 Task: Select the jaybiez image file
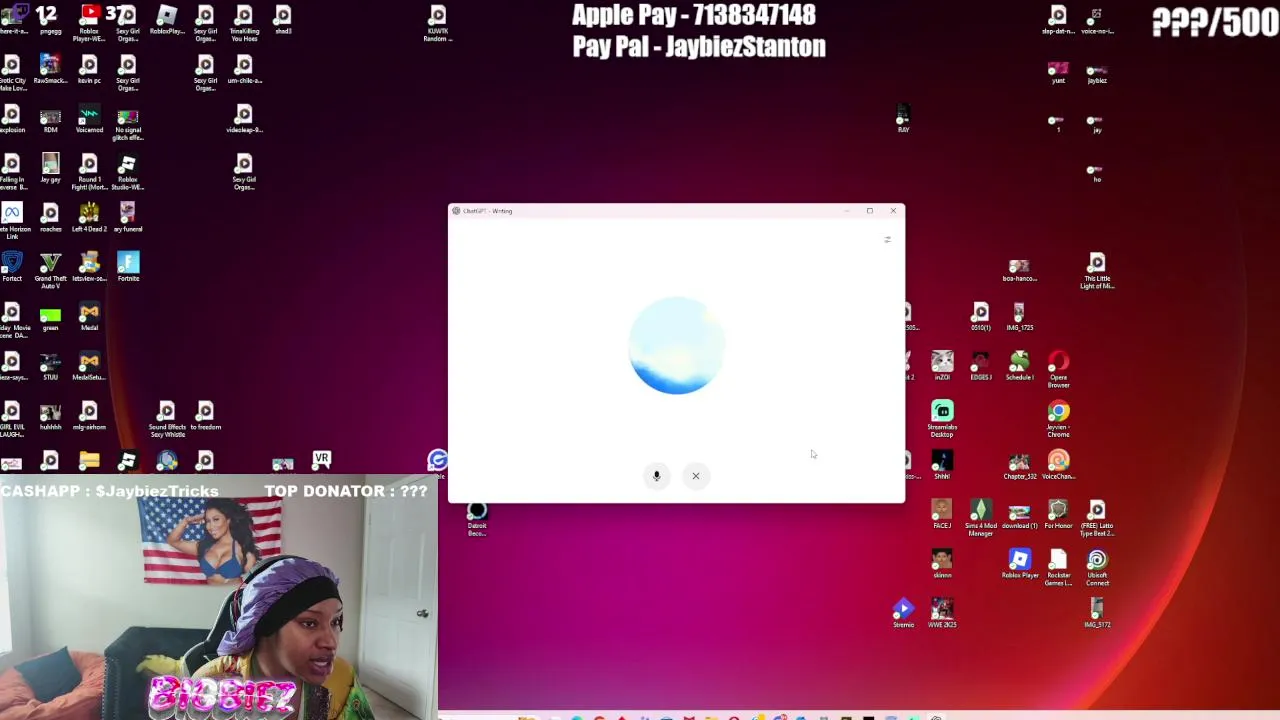click(1097, 75)
